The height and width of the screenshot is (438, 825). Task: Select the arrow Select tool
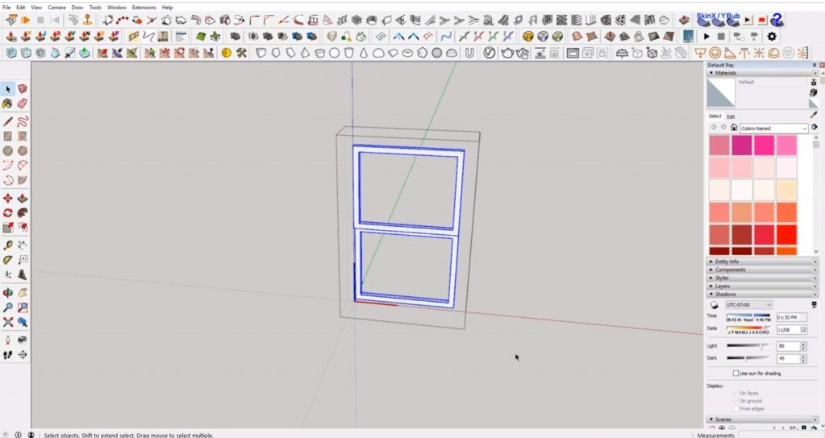pos(8,89)
